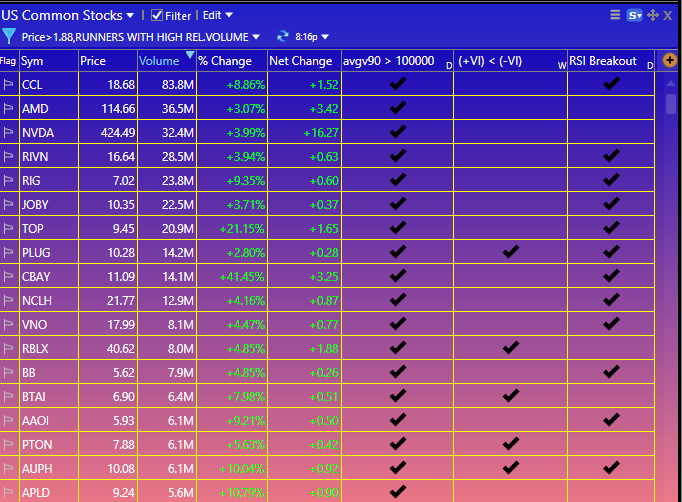
Task: Flag the PLUG row
Action: [x=8, y=252]
